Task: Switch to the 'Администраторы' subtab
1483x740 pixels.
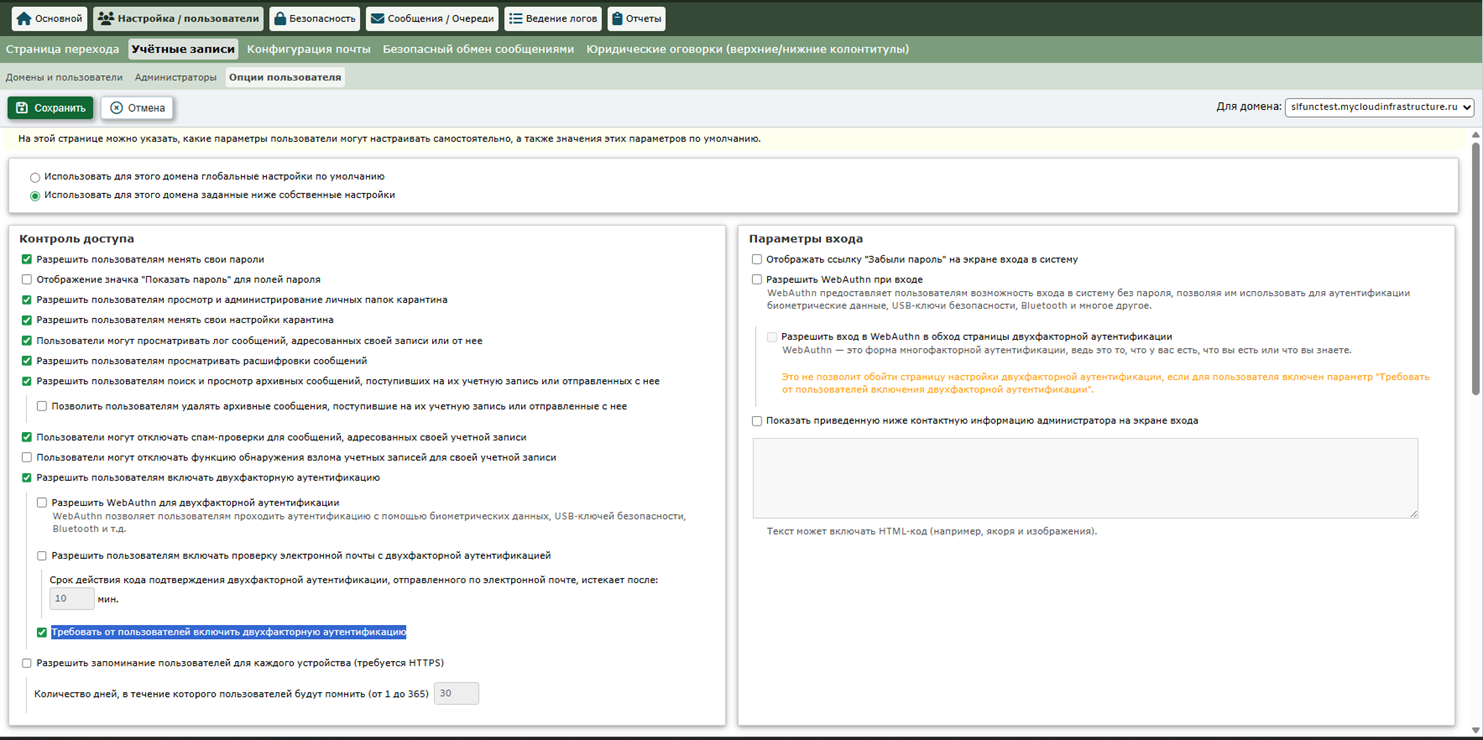Action: (176, 77)
